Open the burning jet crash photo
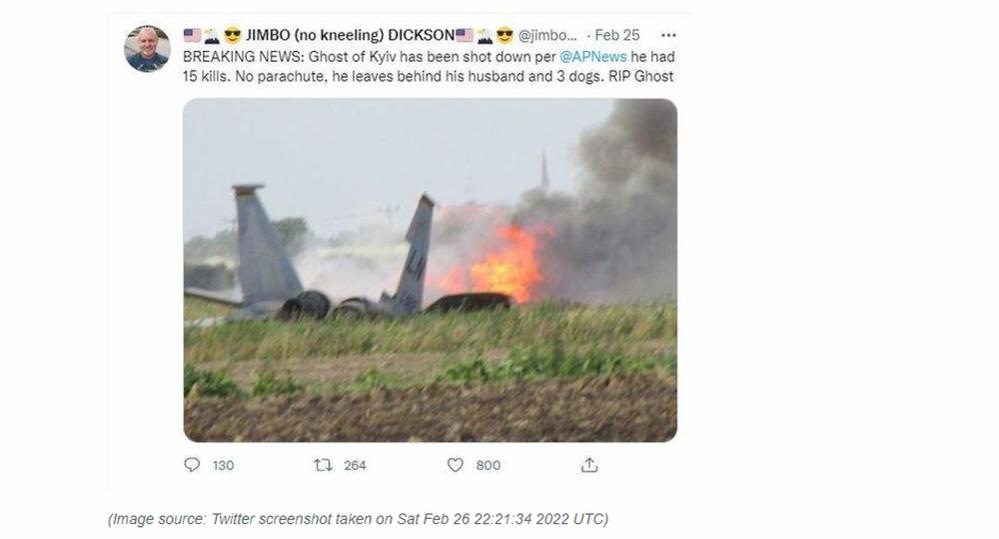The height and width of the screenshot is (539, 999). click(x=430, y=270)
